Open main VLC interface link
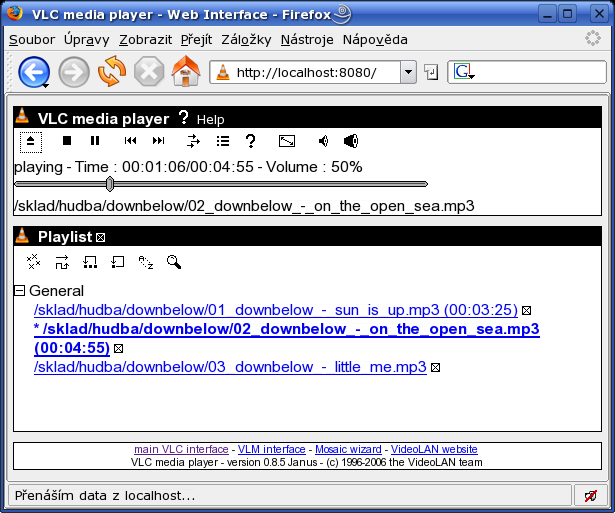Viewport: 615px width, 513px height. tap(181, 449)
